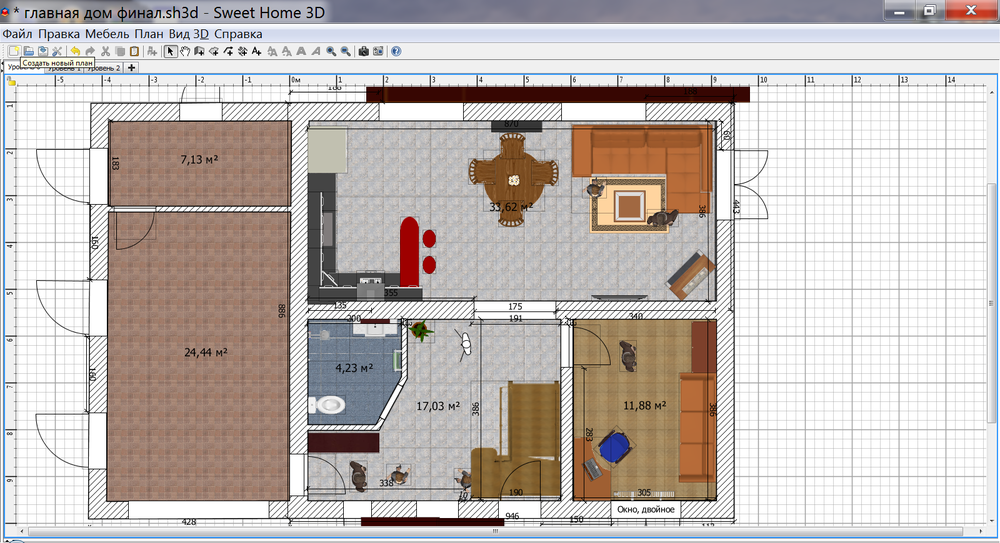Click the Add furniture to plan icon
Viewport: 1000px width, 543px height.
tap(152, 51)
